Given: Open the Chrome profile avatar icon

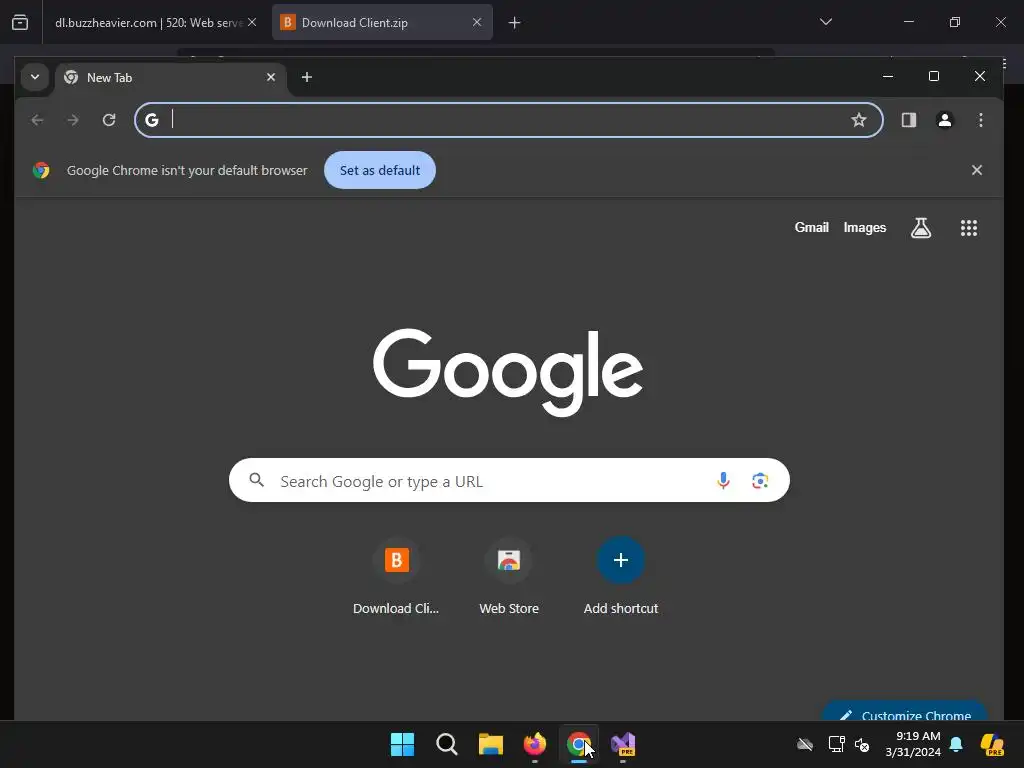Looking at the screenshot, I should (x=944, y=120).
